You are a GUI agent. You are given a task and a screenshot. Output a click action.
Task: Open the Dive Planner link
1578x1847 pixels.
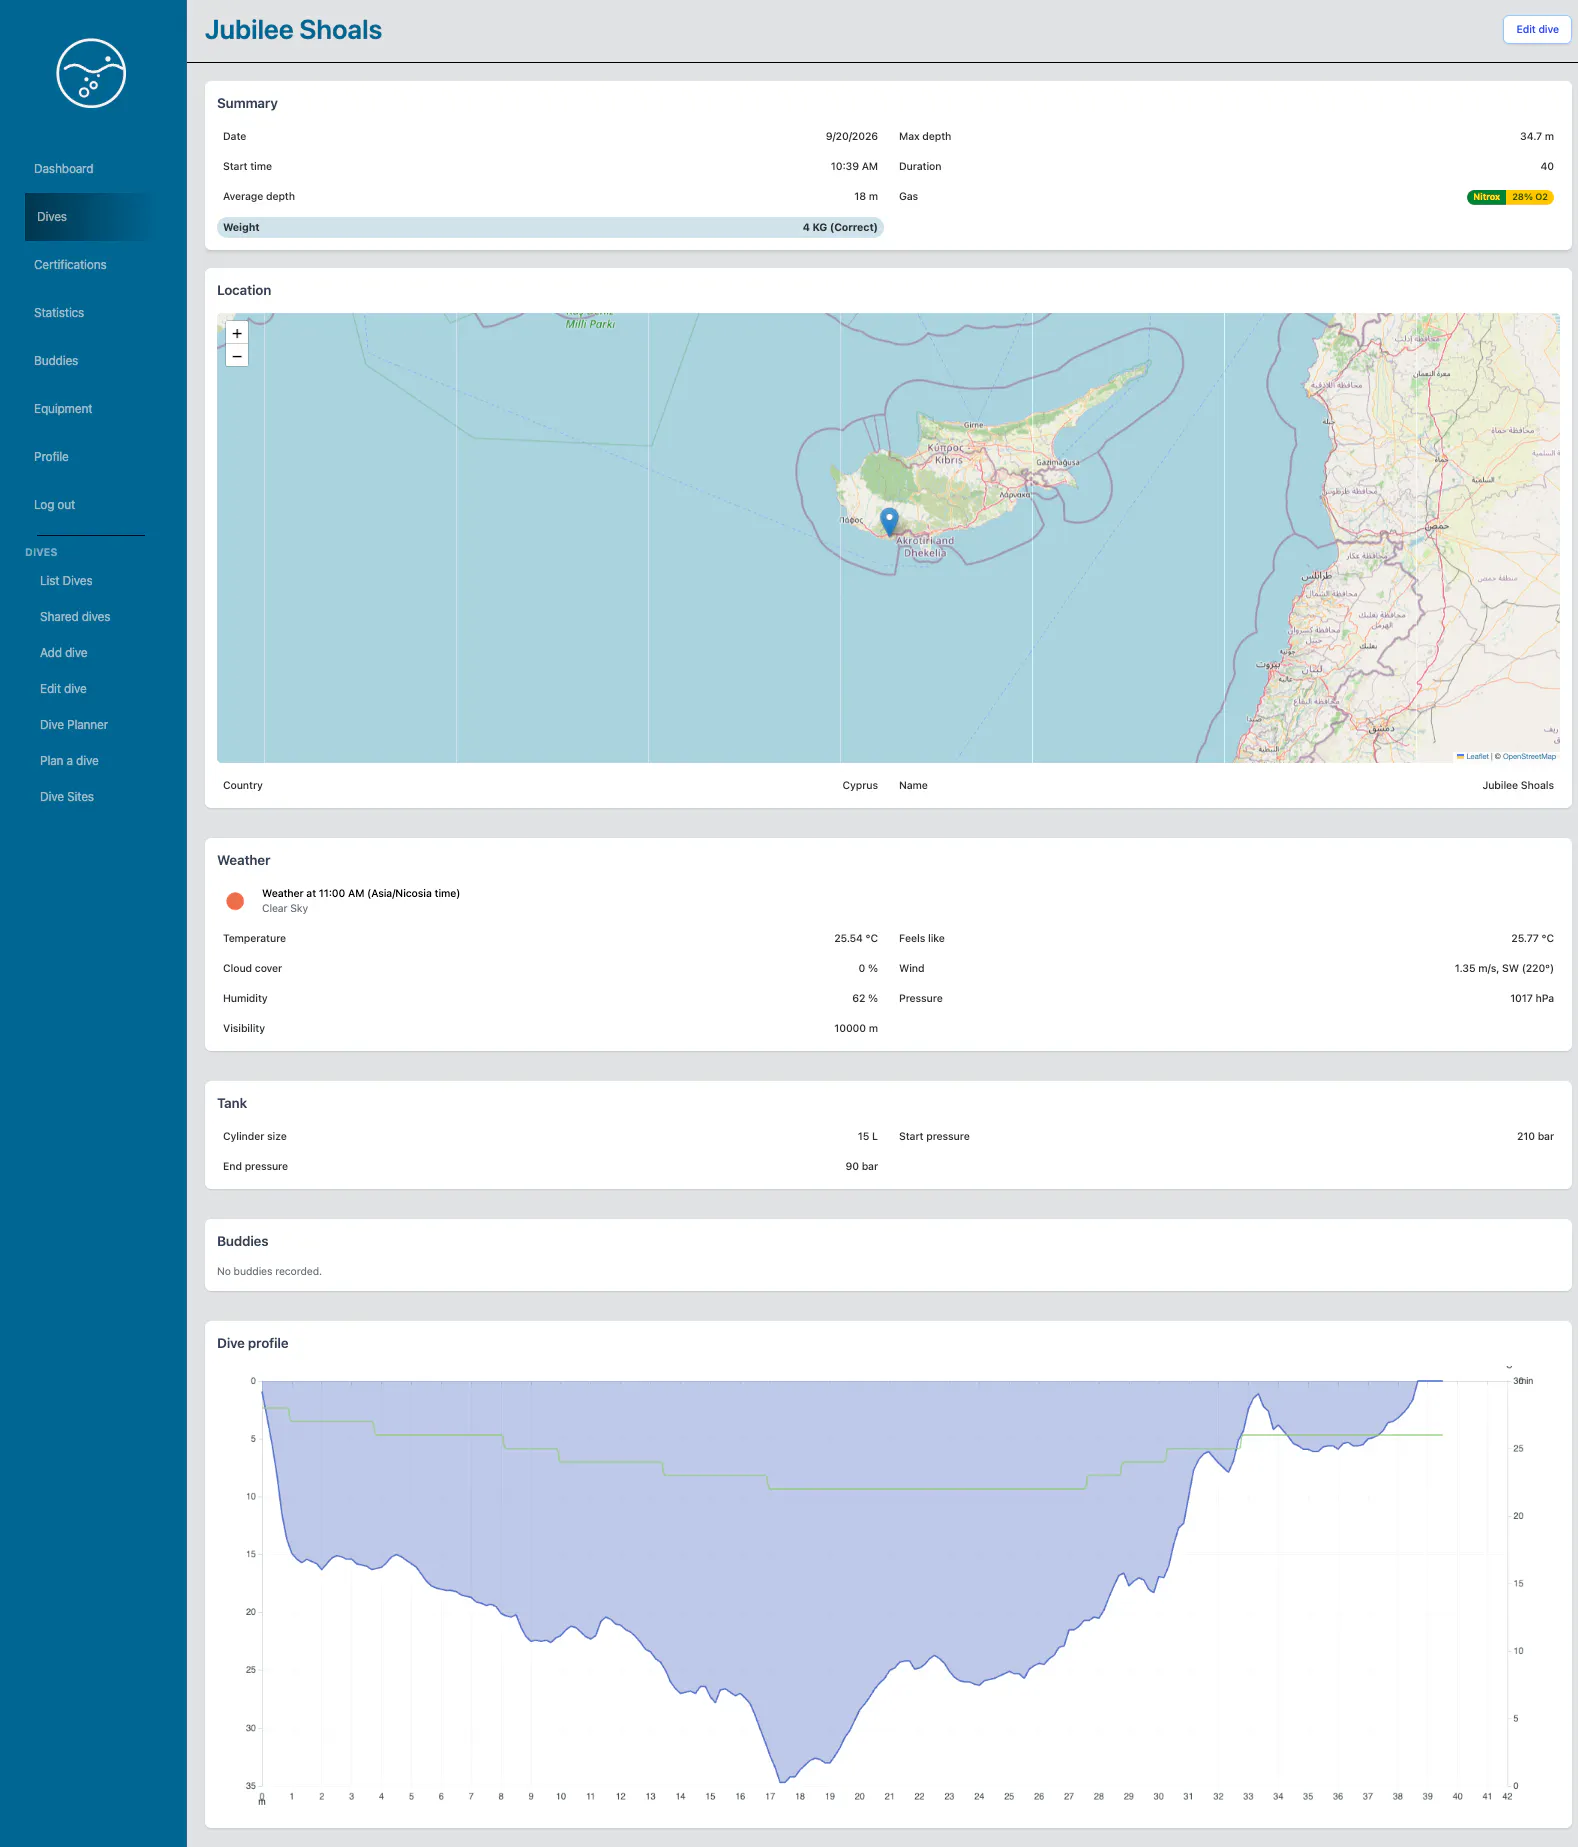pos(74,725)
